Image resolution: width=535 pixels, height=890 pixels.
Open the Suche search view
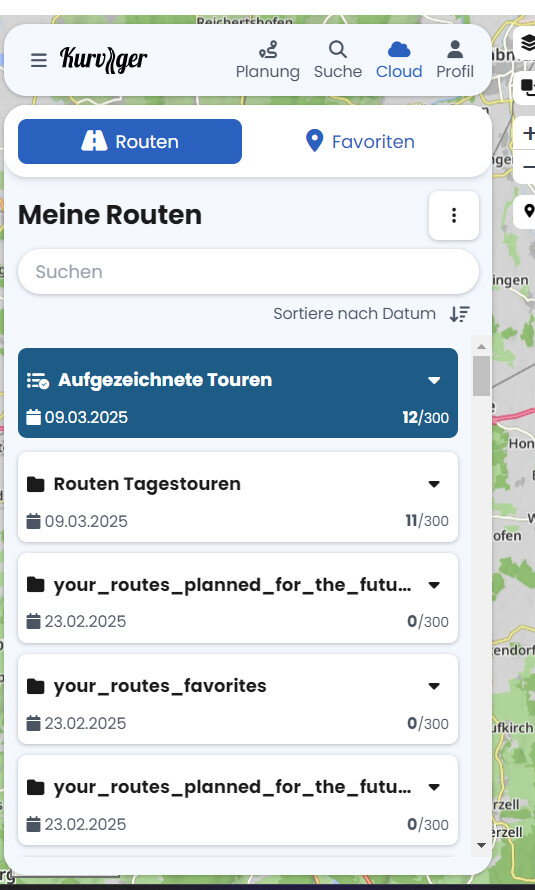(x=338, y=60)
